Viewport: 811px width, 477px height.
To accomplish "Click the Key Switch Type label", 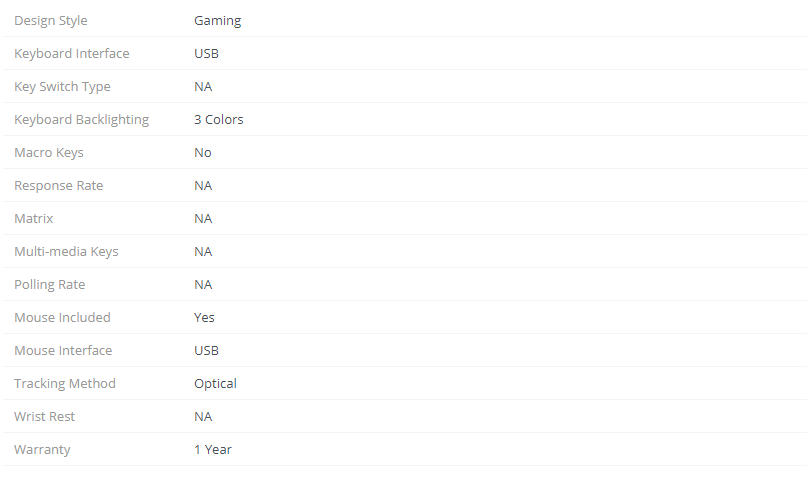I will [x=62, y=86].
